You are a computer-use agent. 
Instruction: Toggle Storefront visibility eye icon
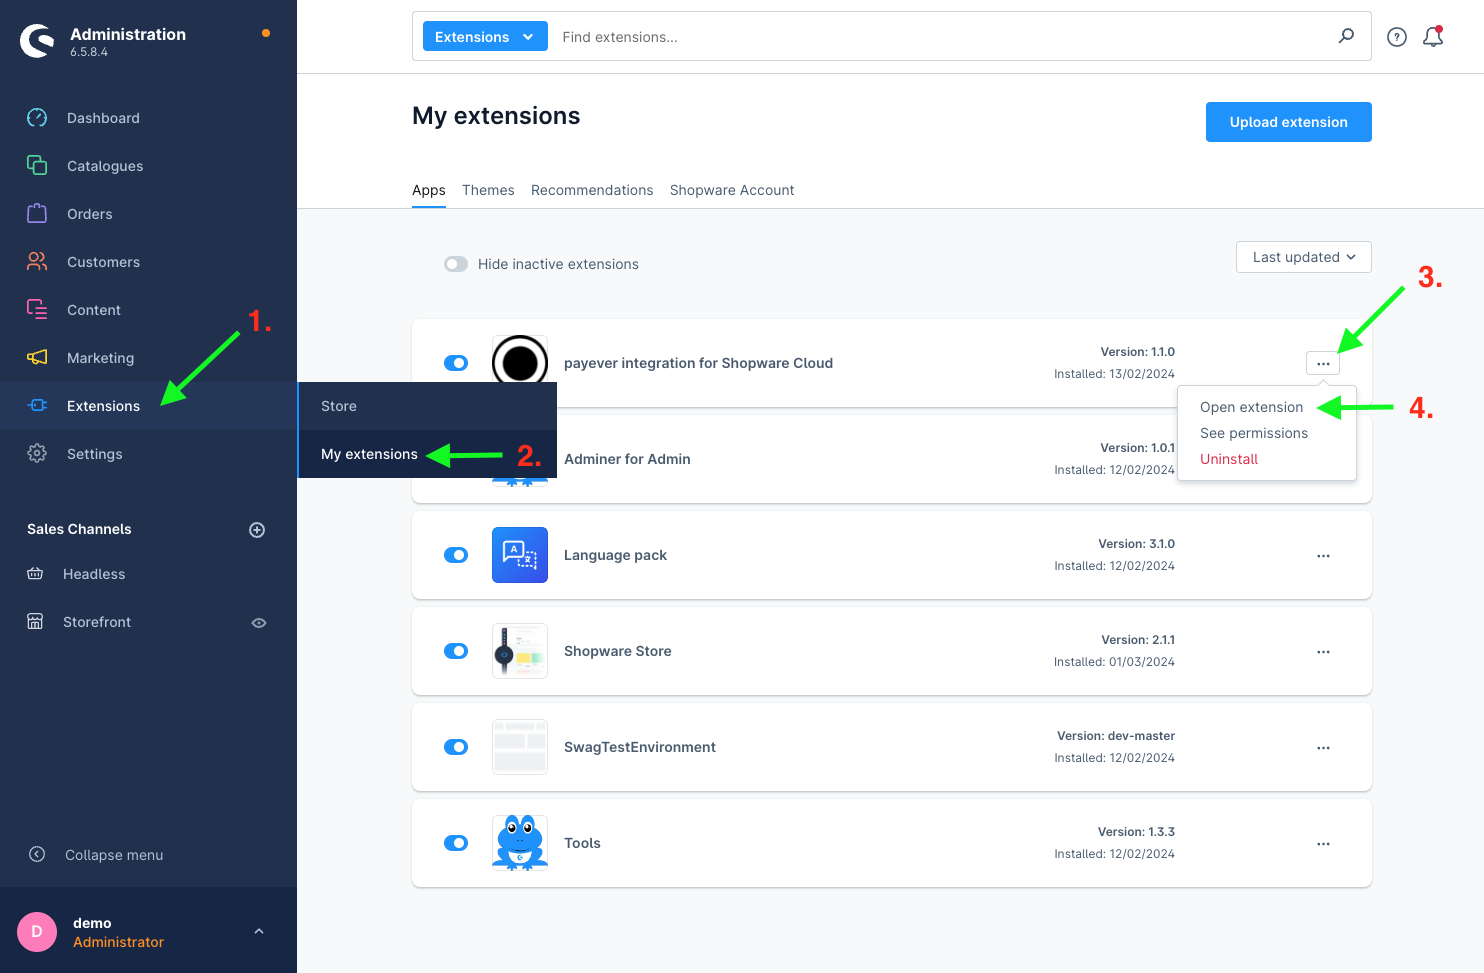pos(259,623)
